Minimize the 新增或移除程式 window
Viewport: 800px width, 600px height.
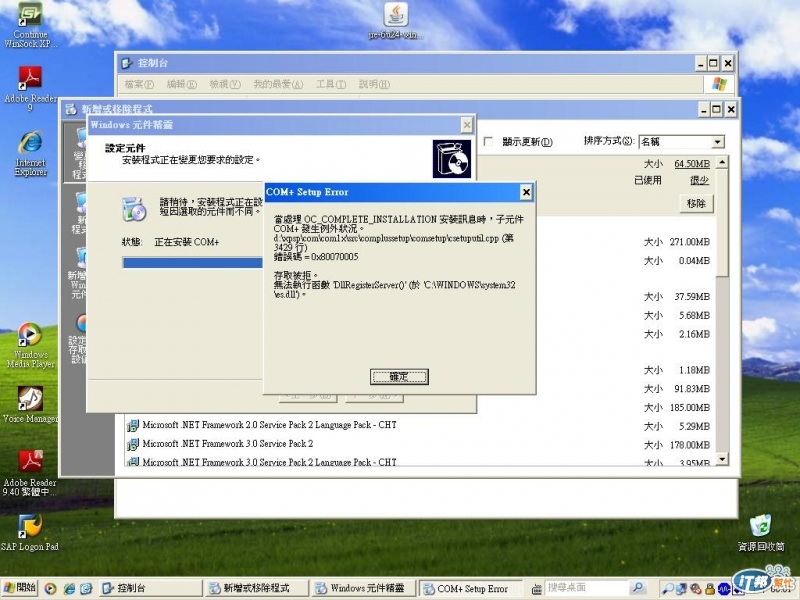click(704, 109)
